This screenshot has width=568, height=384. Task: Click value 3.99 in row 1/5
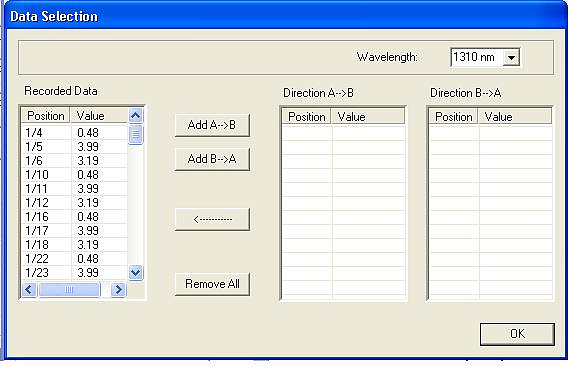[x=88, y=147]
